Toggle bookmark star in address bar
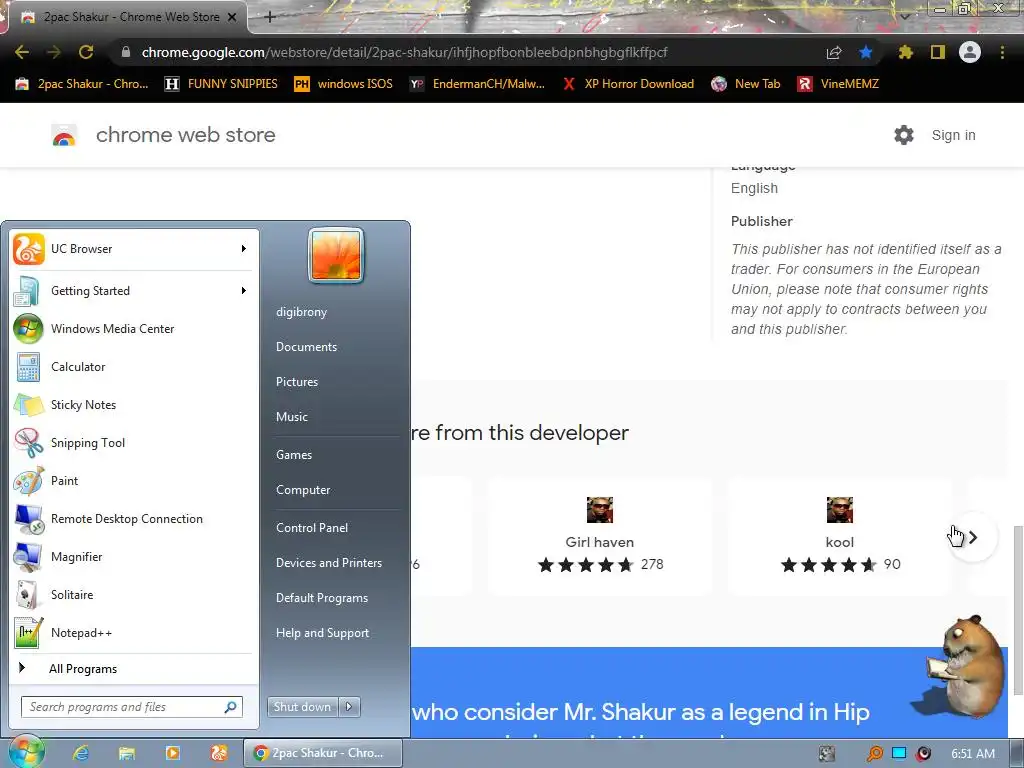The height and width of the screenshot is (768, 1024). [866, 52]
